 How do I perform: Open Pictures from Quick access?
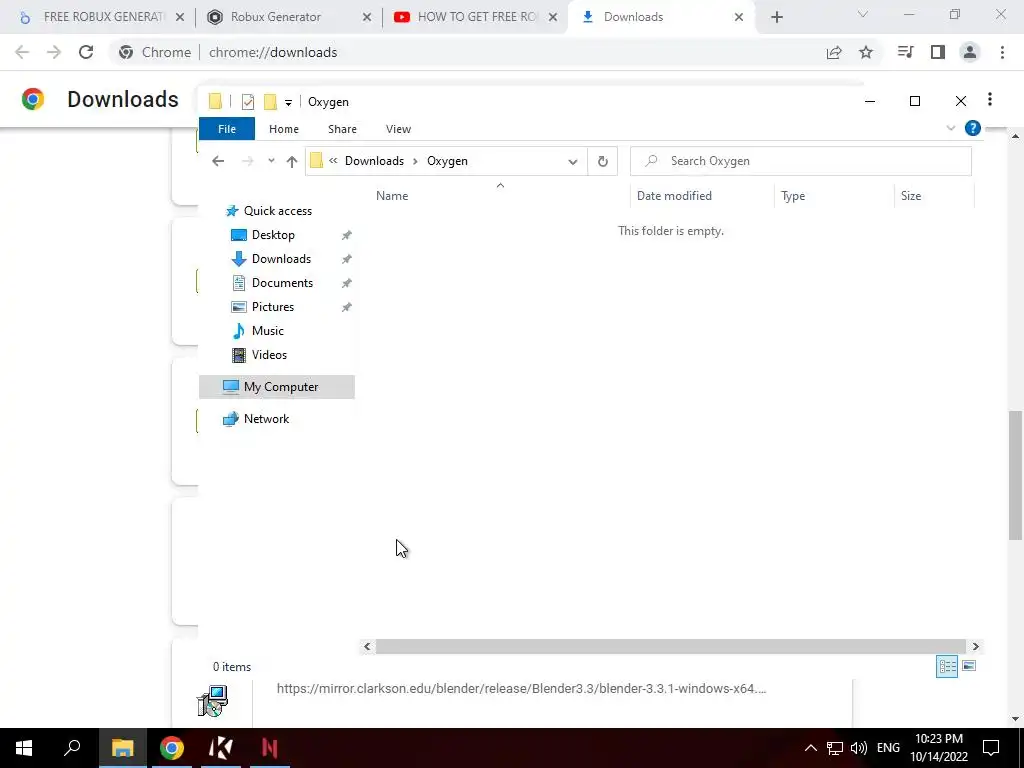coord(272,307)
